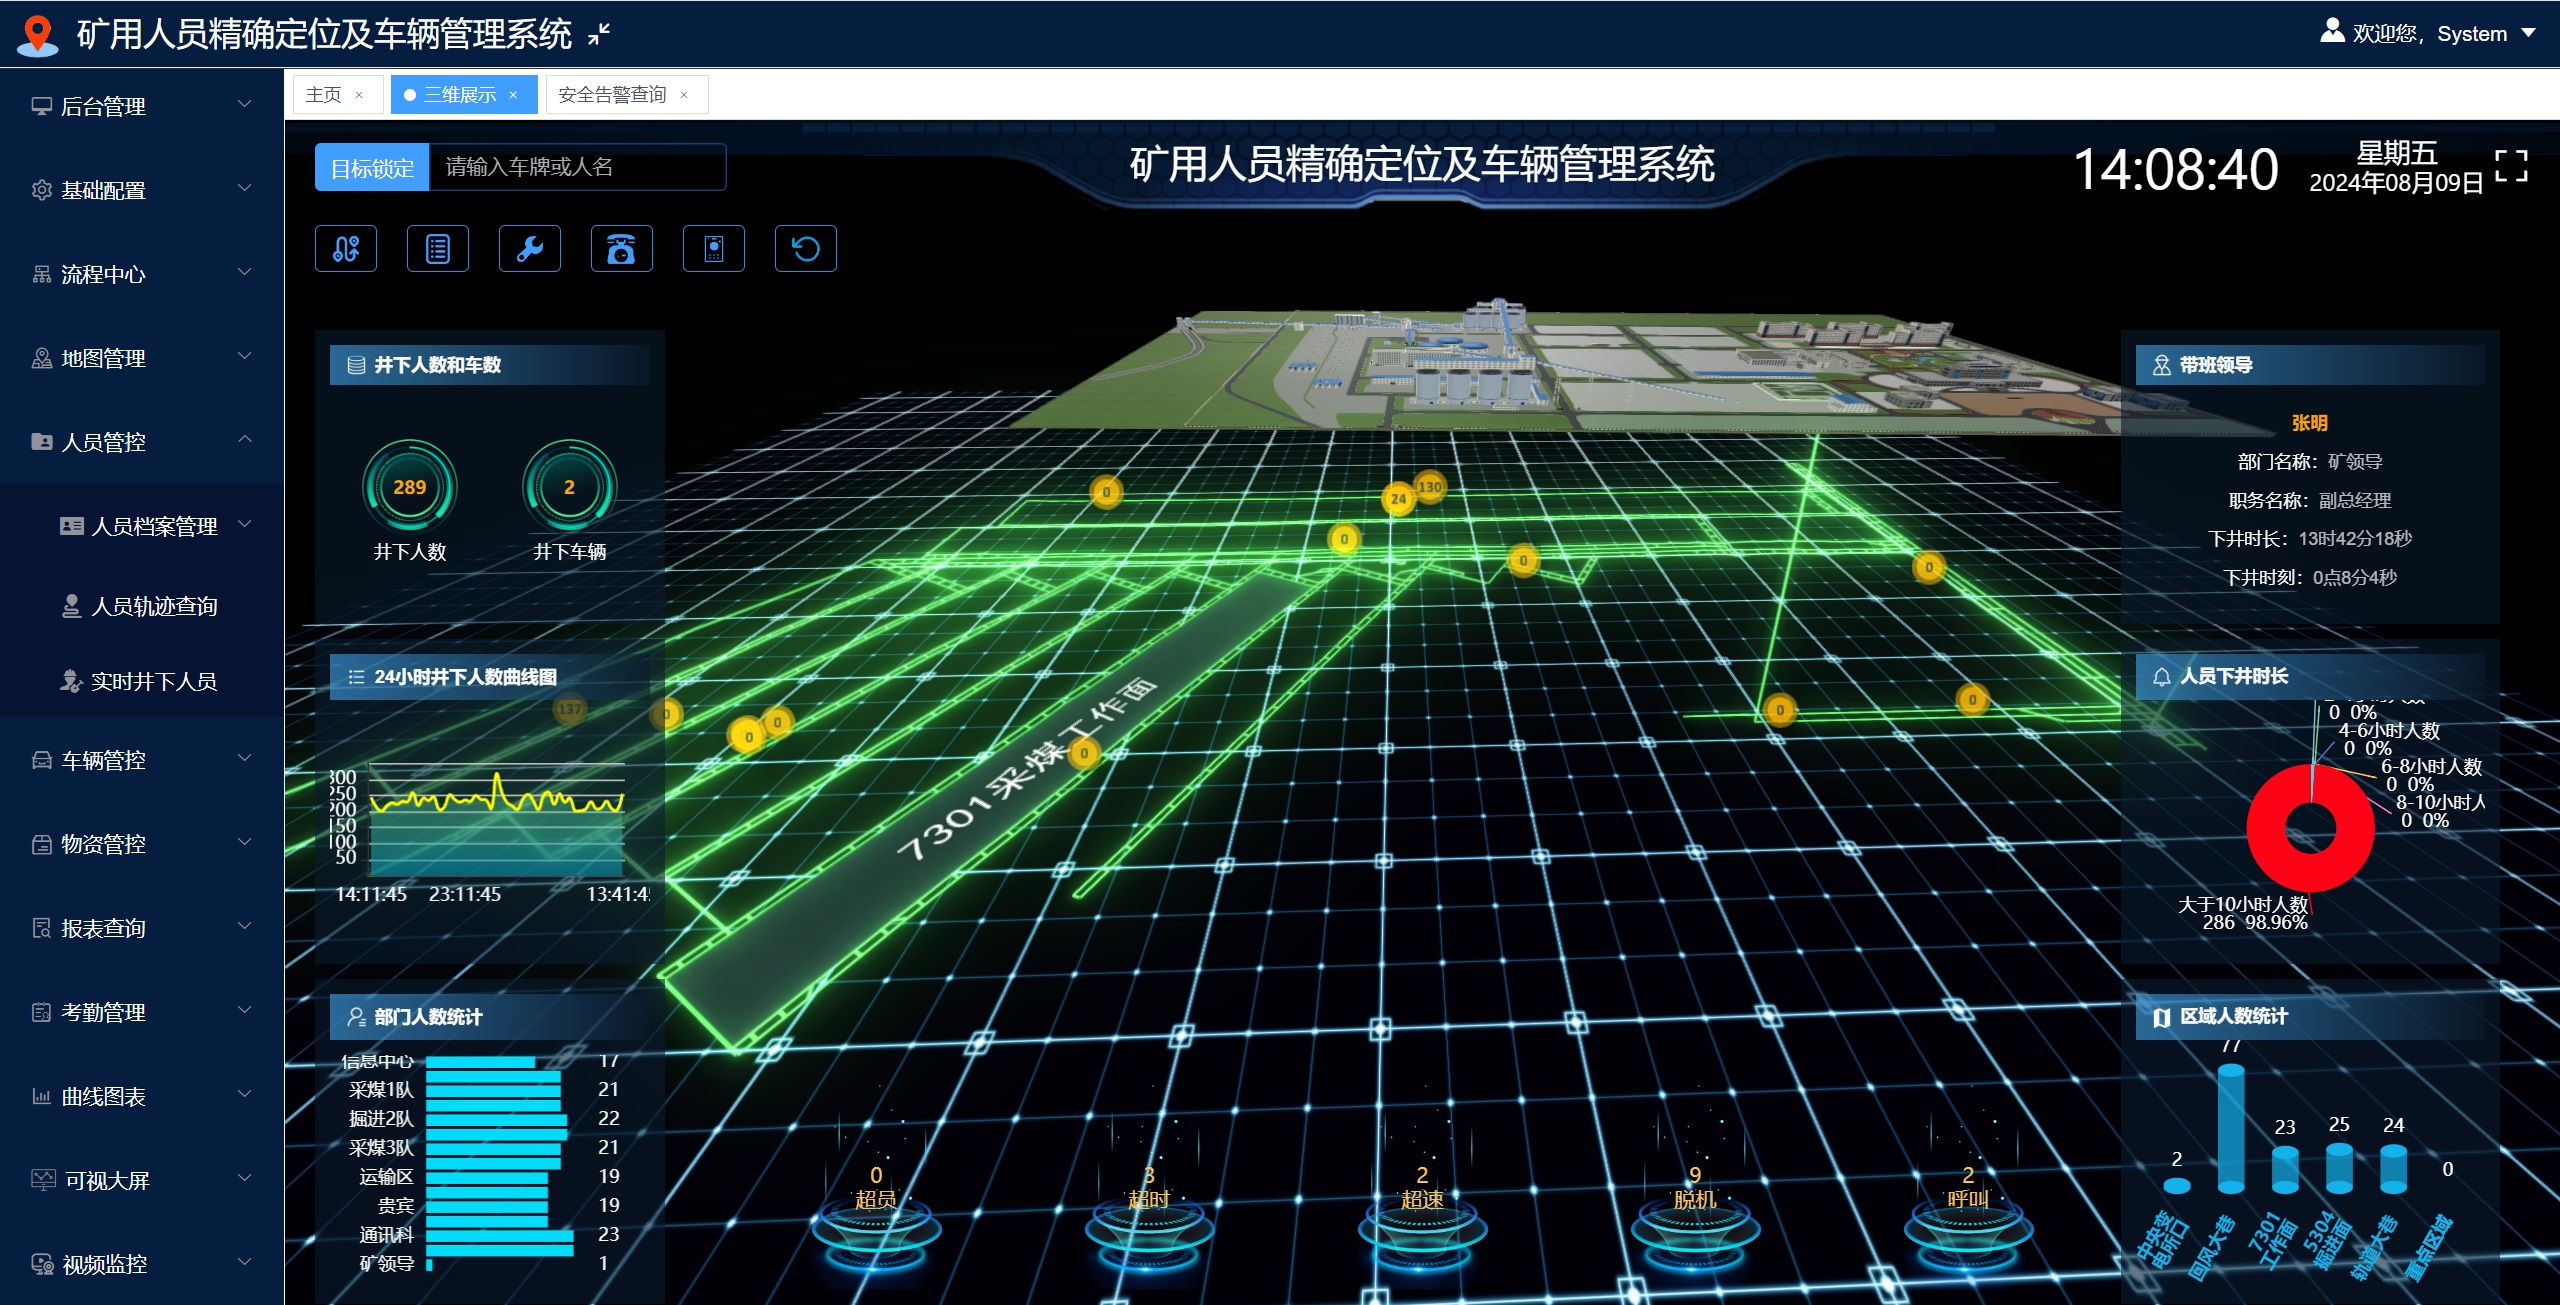Click the intercom device icon
The width and height of the screenshot is (2560, 1305).
click(714, 248)
